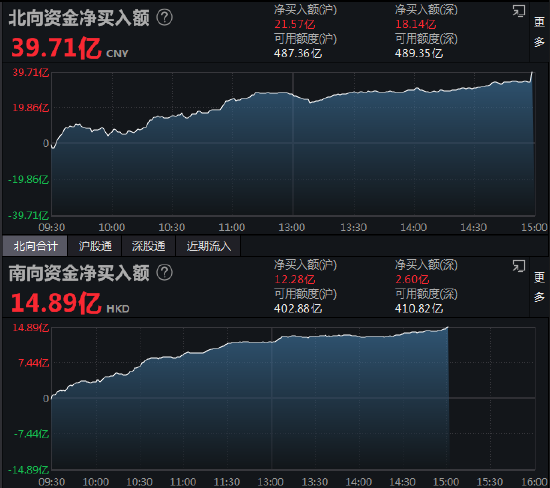Switch to the 深股通 tab
Viewport: 550px width, 488px height.
148,246
